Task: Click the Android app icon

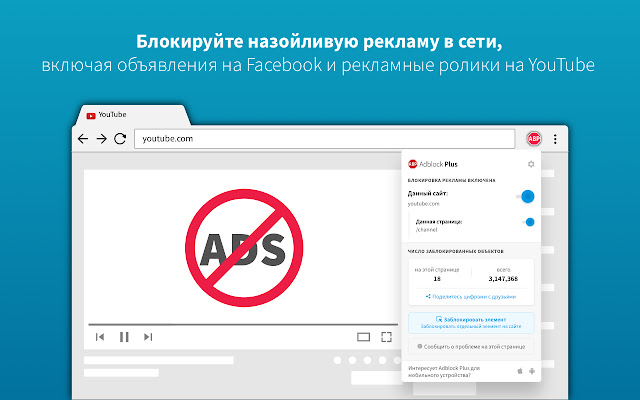Action: point(532,370)
